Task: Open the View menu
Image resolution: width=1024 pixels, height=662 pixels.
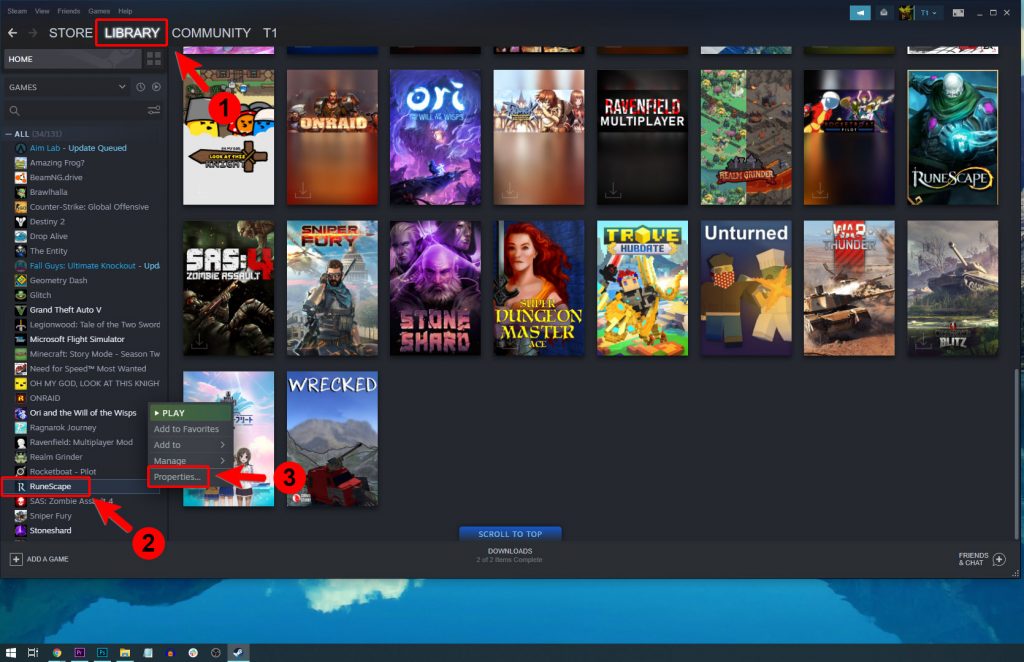Action: 42,11
